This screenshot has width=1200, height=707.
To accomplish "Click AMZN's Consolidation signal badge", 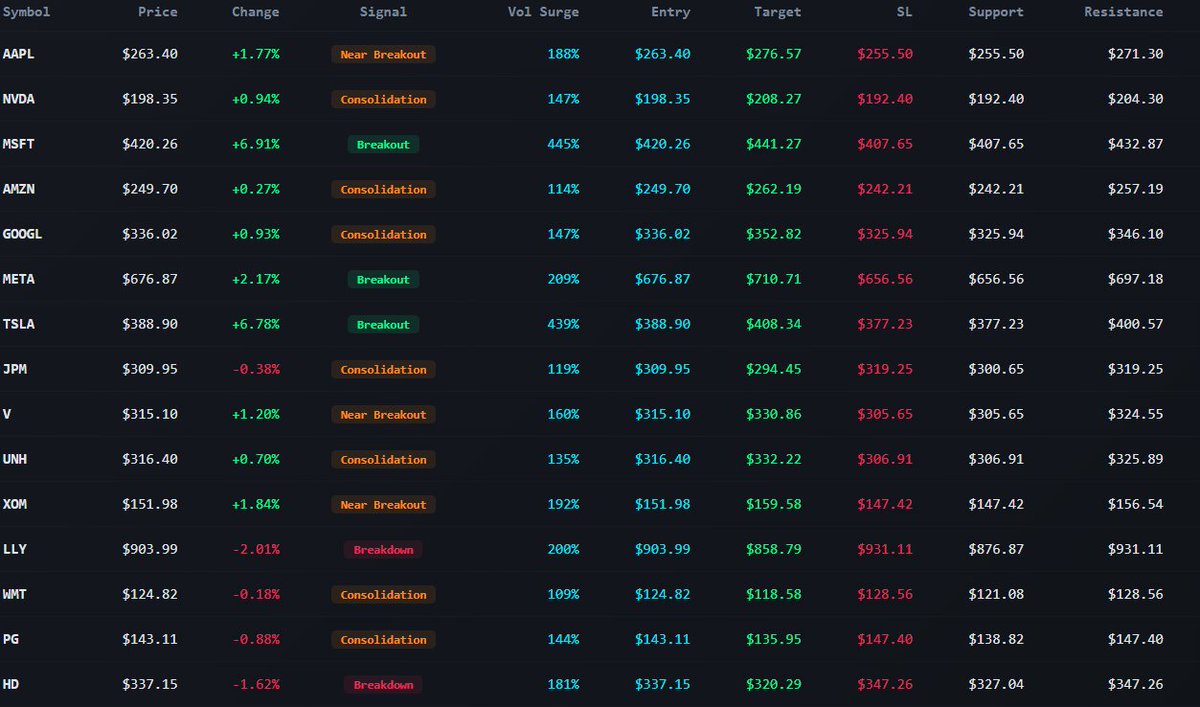I will [383, 189].
